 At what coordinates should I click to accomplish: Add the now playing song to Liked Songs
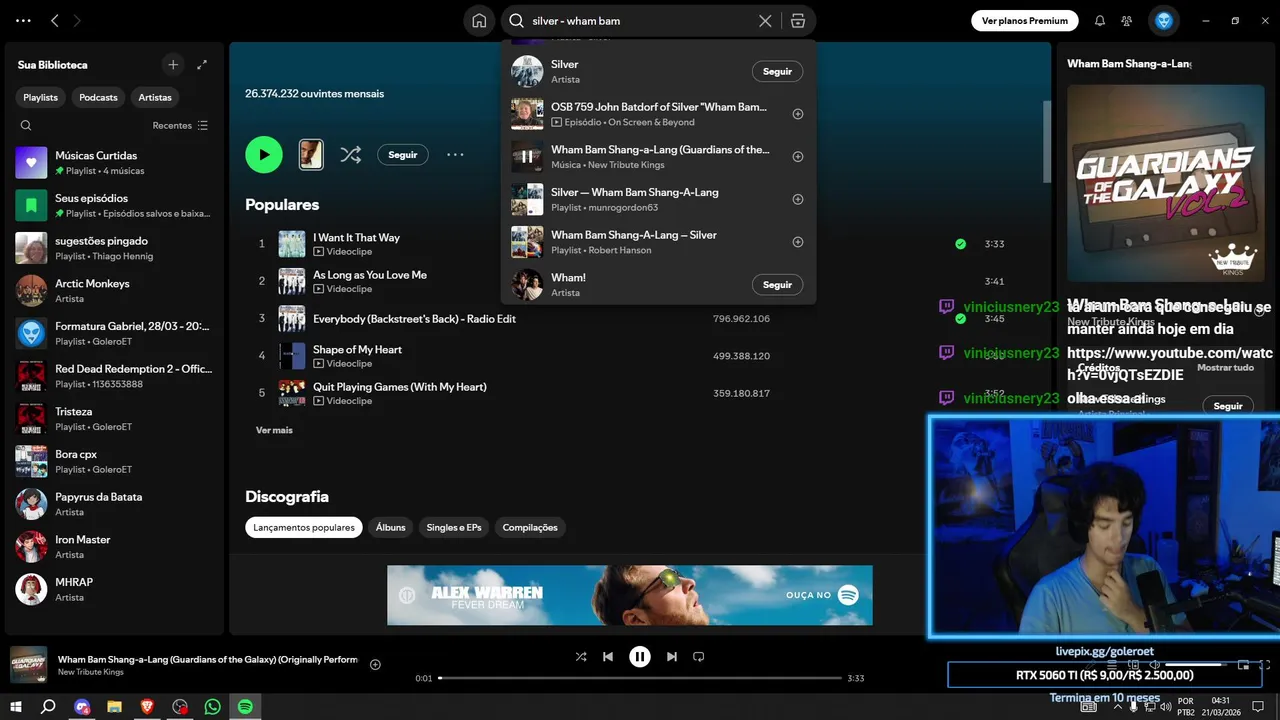(x=375, y=665)
